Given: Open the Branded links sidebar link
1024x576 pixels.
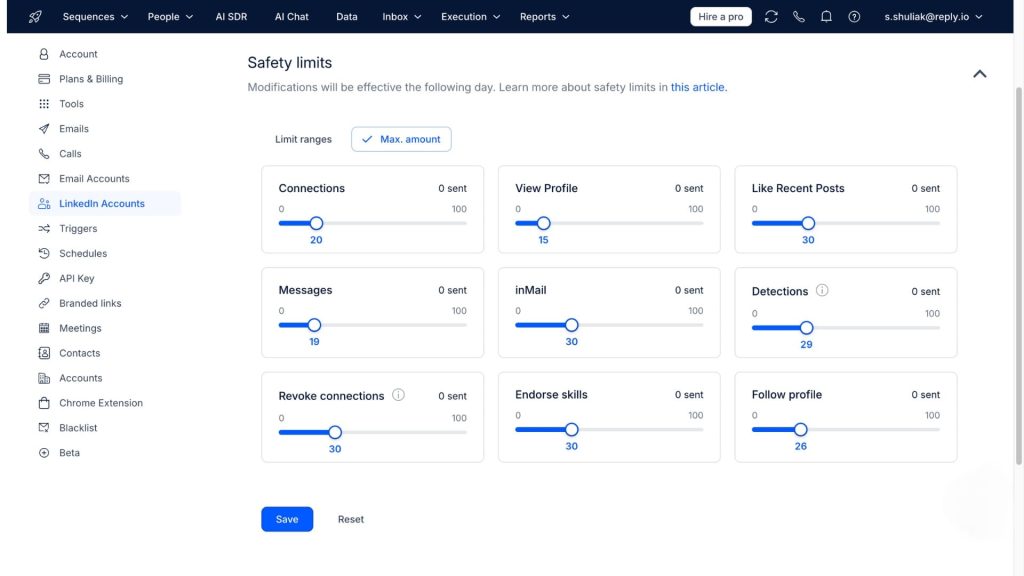Looking at the screenshot, I should click(x=90, y=303).
